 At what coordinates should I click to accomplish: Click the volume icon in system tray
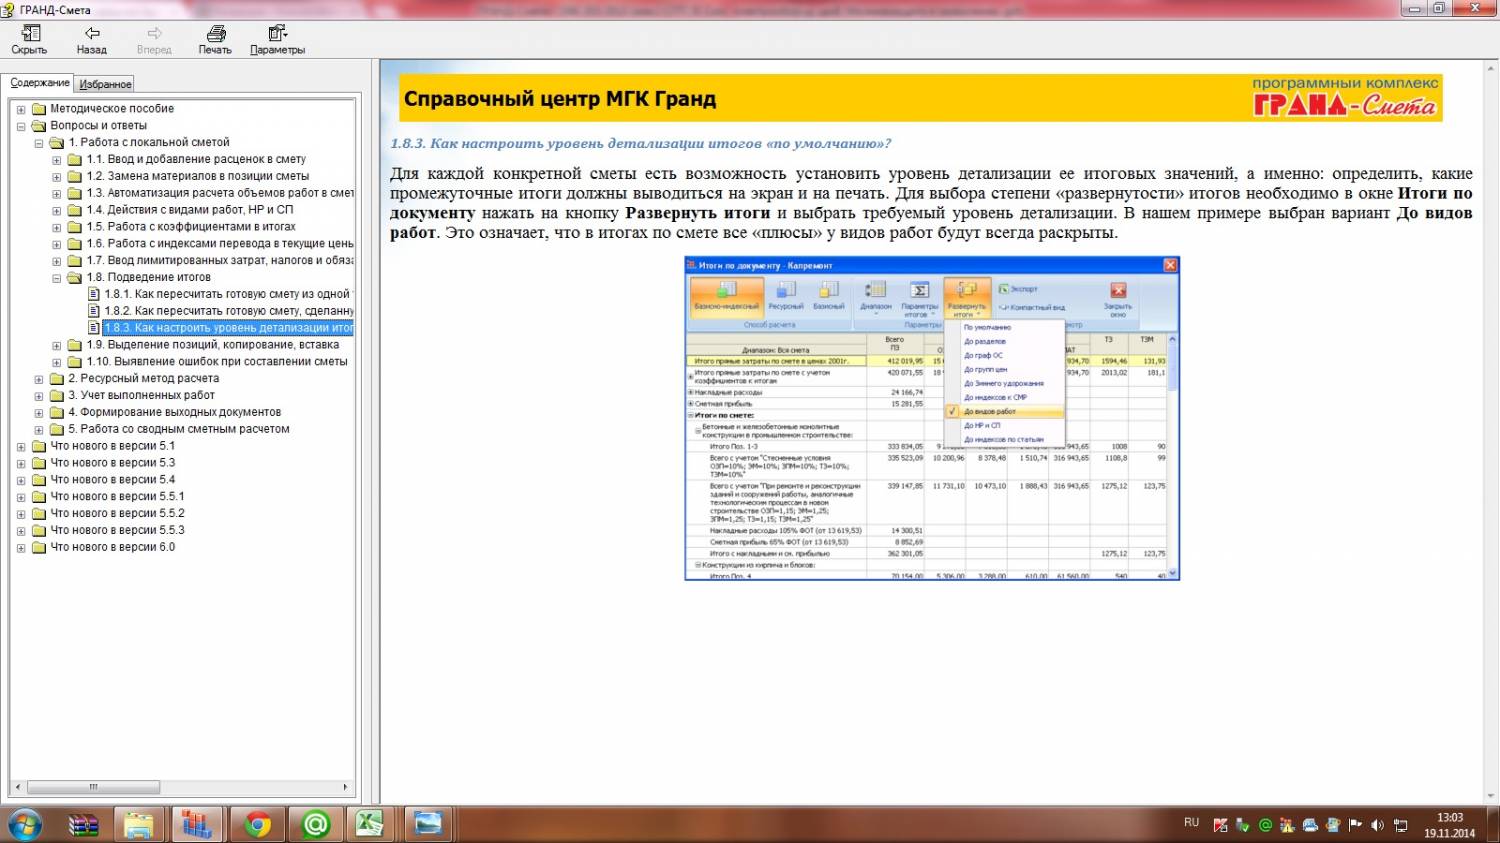click(x=1377, y=825)
